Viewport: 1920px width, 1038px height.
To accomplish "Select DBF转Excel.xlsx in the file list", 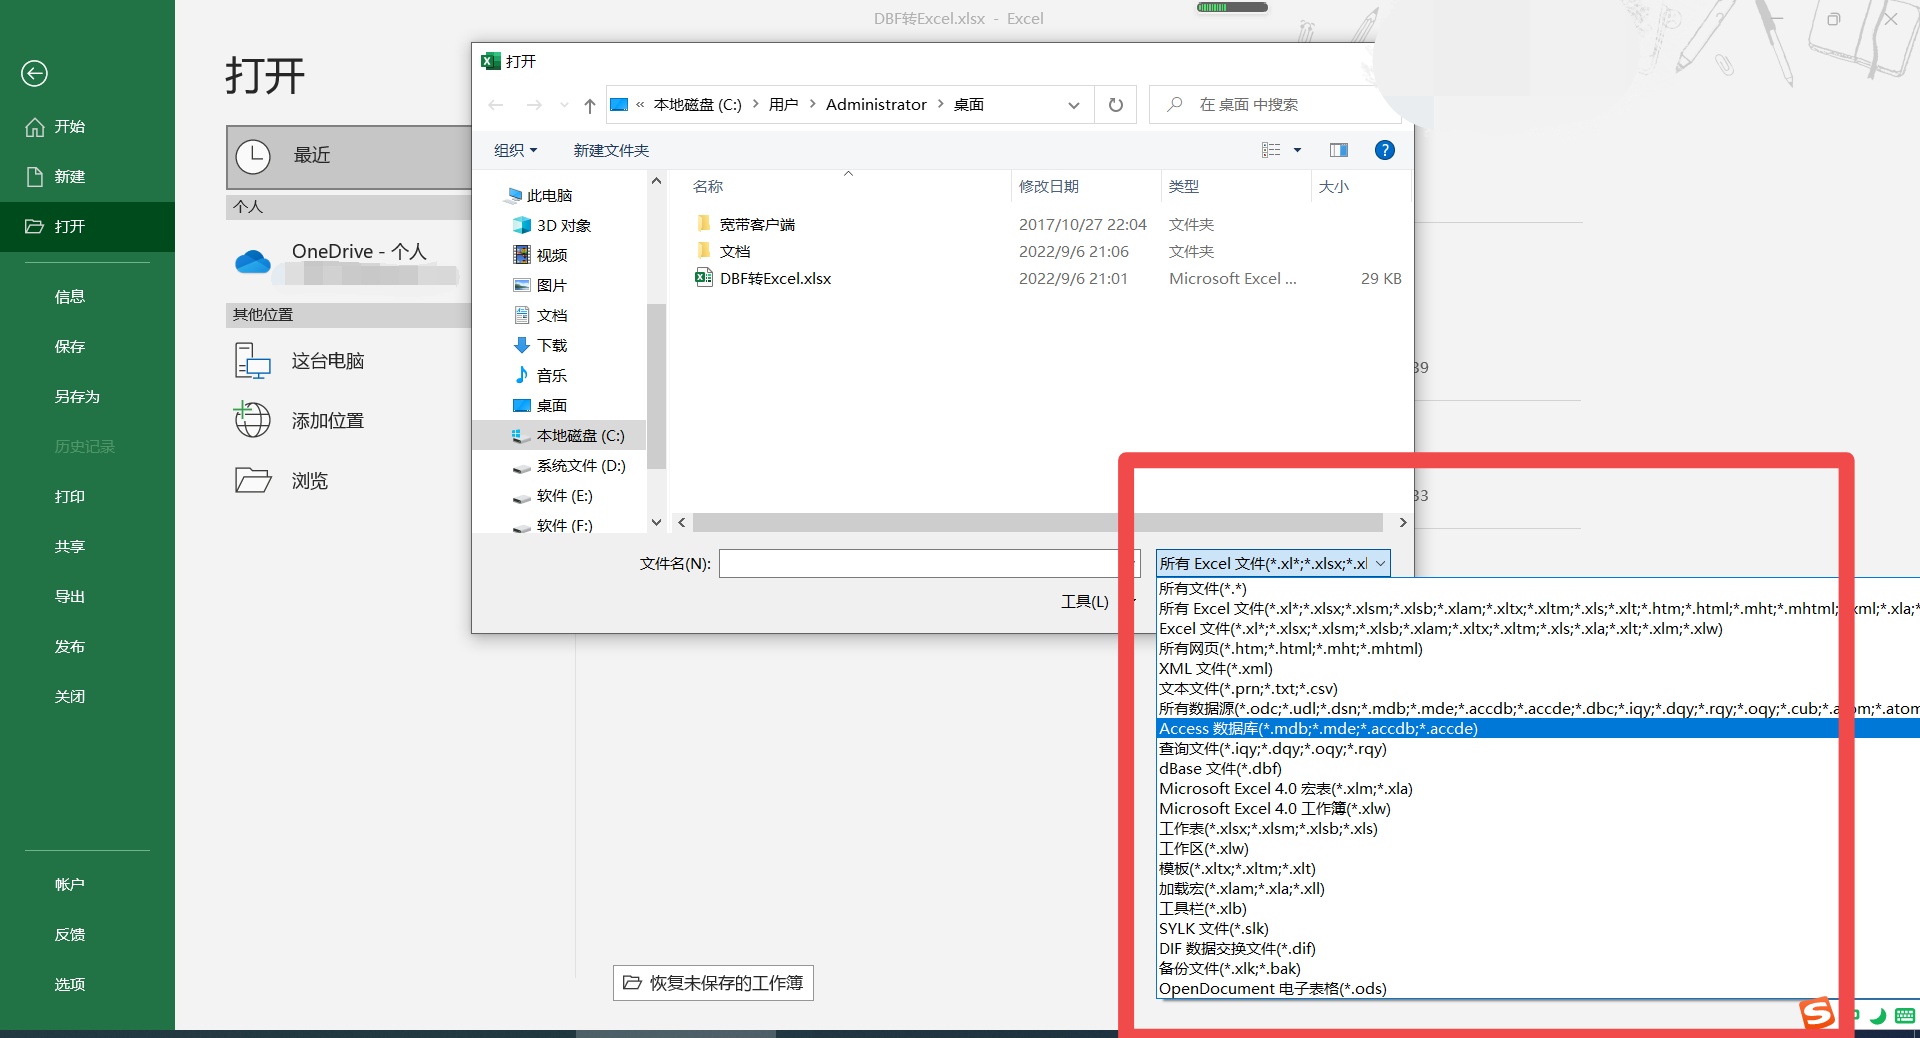I will point(773,278).
